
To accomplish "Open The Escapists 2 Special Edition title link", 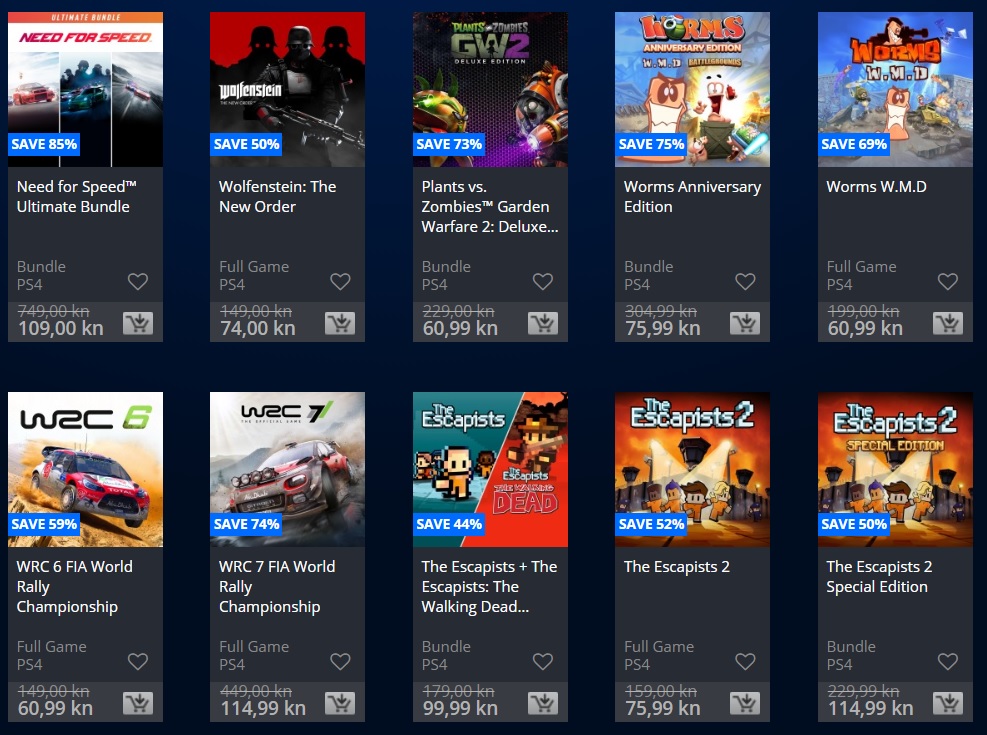I will point(879,576).
